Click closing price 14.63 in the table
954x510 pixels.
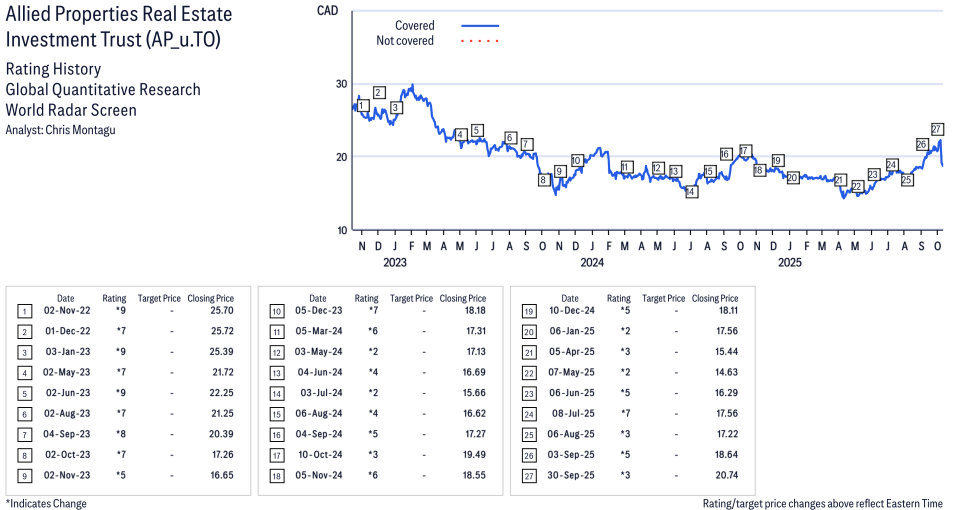[x=715, y=373]
